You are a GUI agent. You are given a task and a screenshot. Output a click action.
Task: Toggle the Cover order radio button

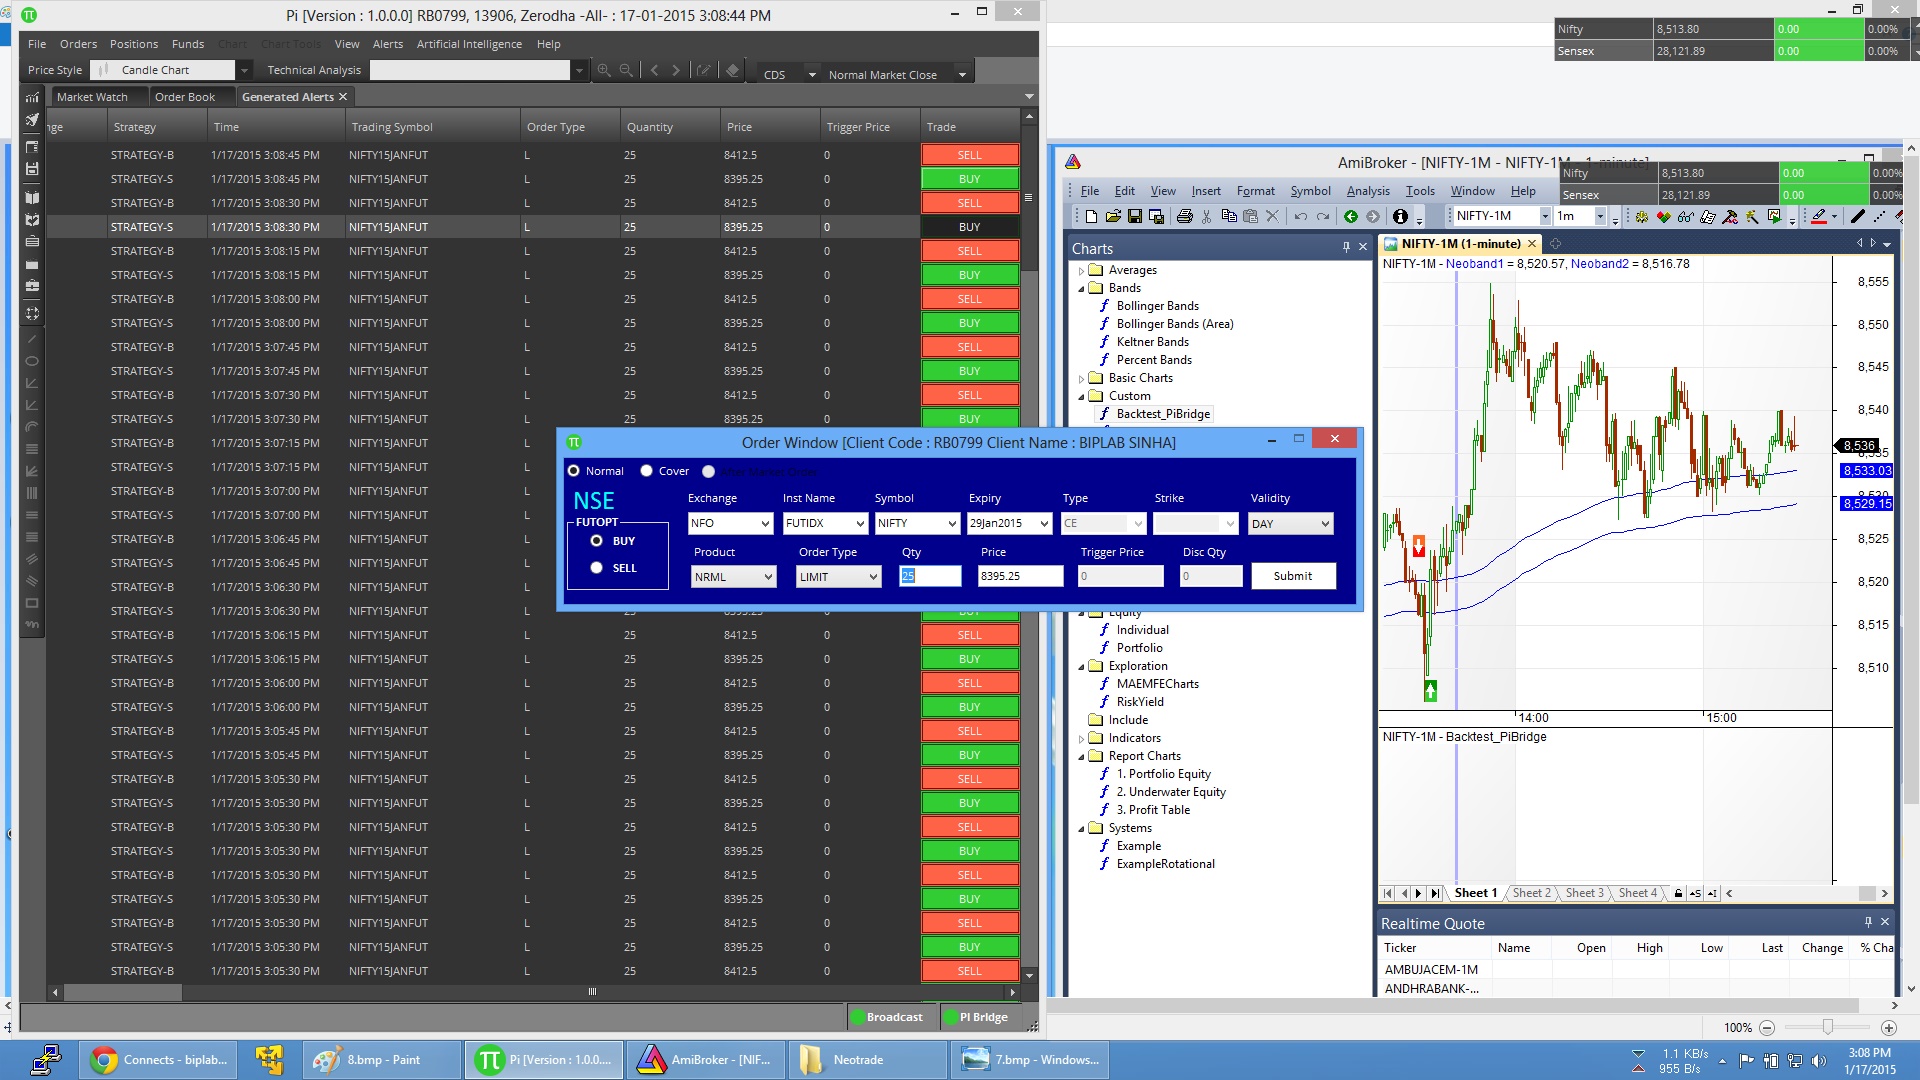pyautogui.click(x=646, y=471)
